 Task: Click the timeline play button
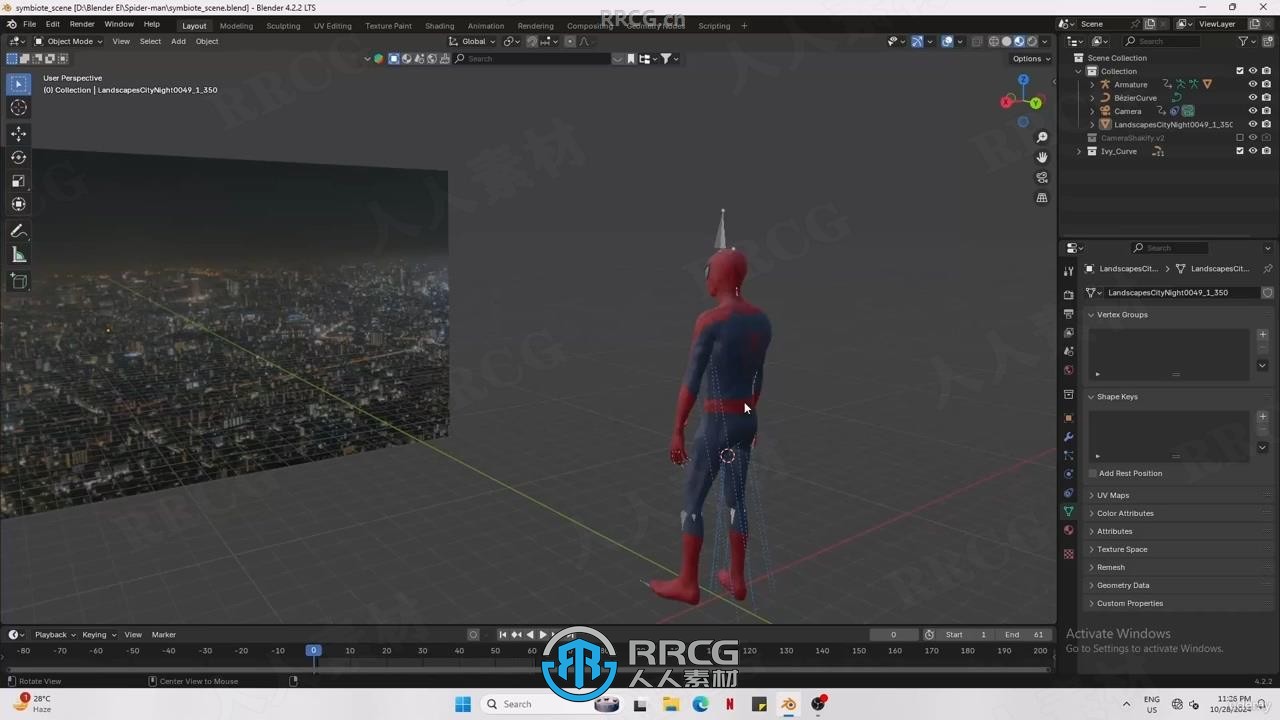tap(543, 634)
